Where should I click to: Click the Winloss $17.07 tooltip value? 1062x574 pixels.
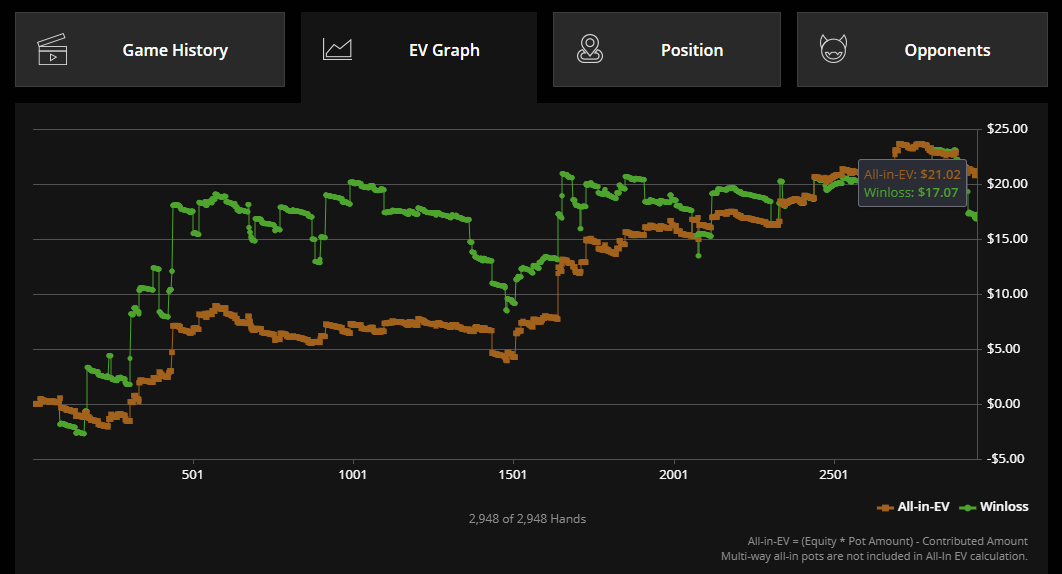911,192
